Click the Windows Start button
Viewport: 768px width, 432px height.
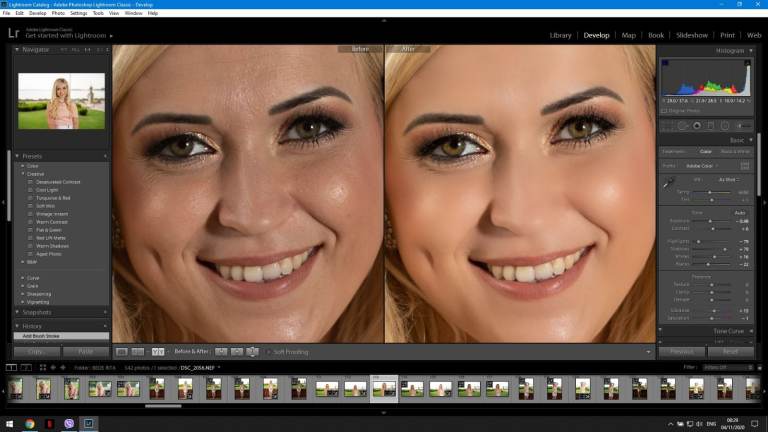point(9,424)
